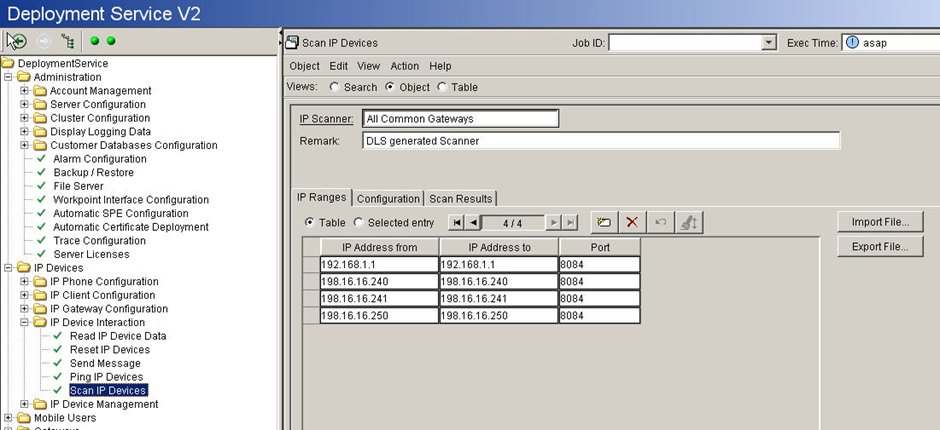Select the Selected entry radio button

[358, 222]
